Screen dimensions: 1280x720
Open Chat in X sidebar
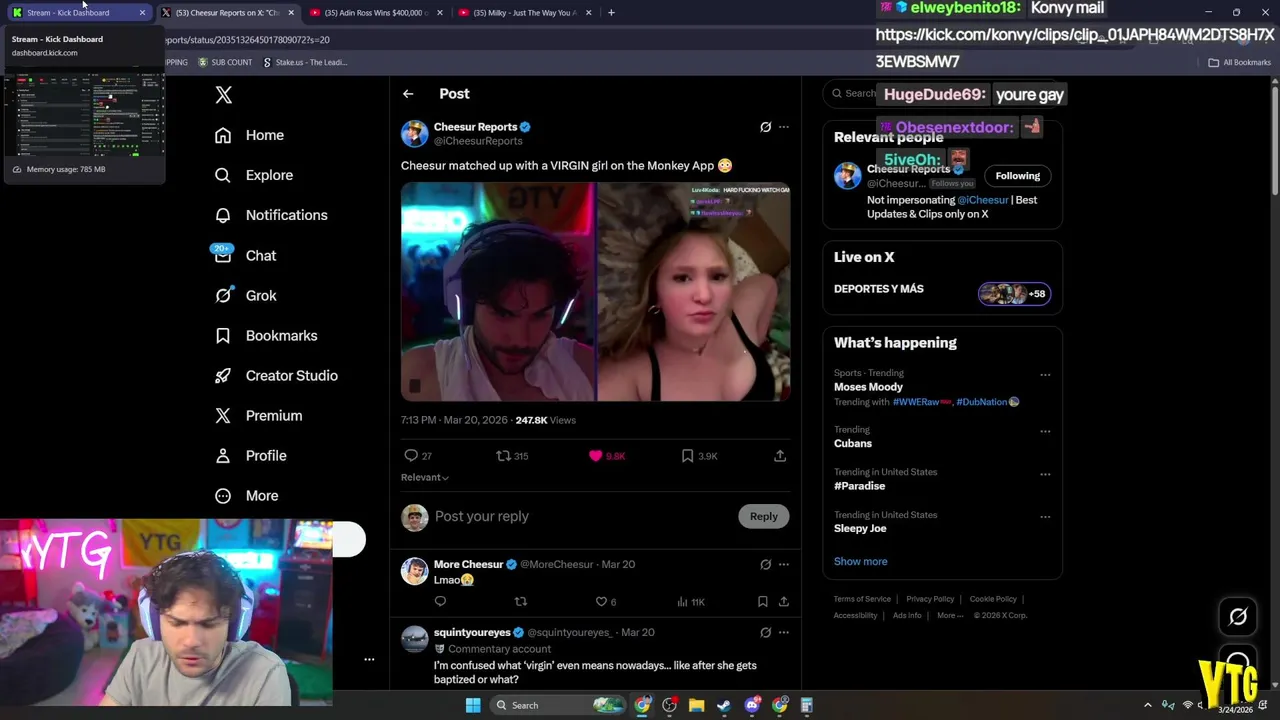click(245, 255)
